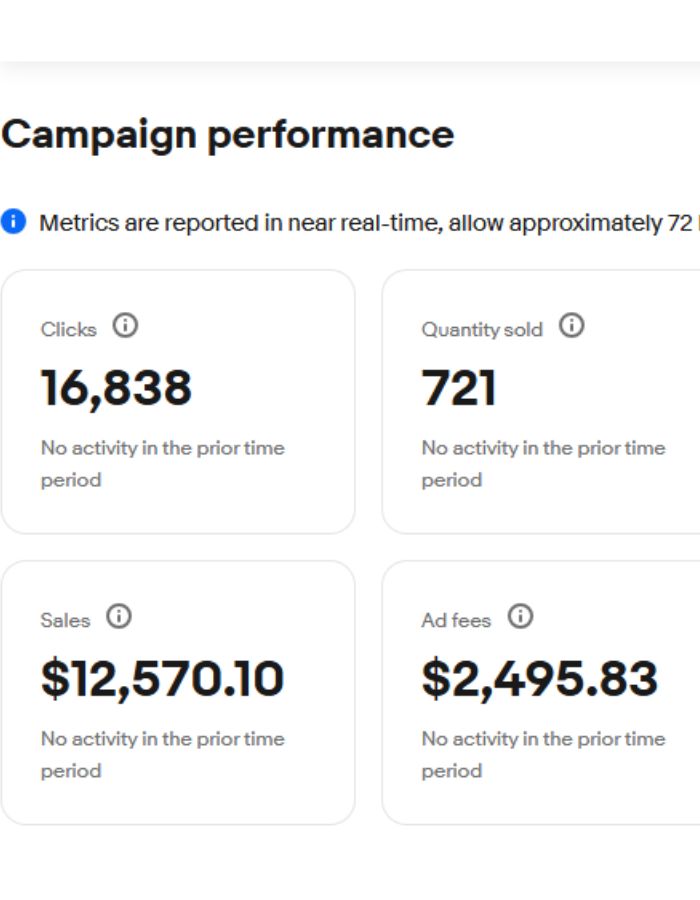
Task: Select the $12,570.10 sales amount
Action: tap(162, 679)
